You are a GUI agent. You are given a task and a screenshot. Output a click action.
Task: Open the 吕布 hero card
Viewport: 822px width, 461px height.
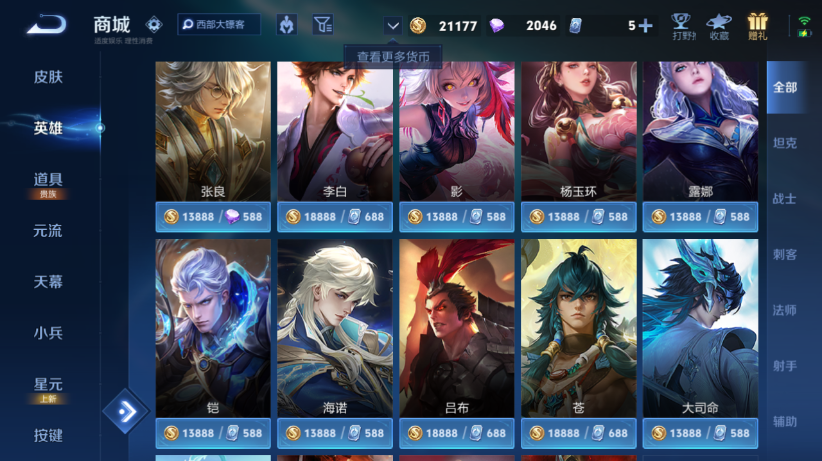(457, 328)
